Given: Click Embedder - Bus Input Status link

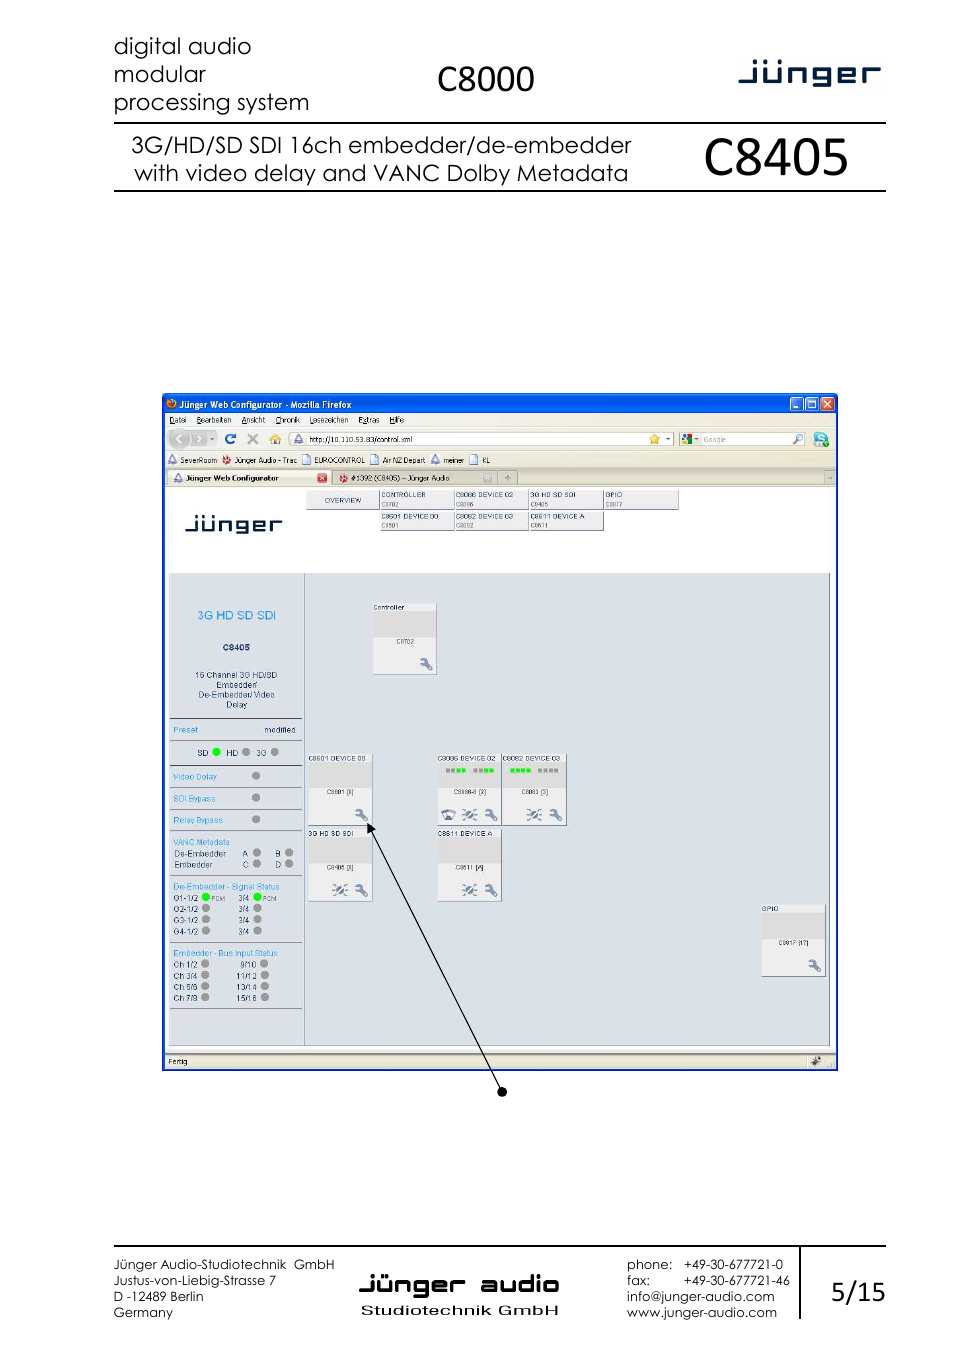Looking at the screenshot, I should [x=225, y=953].
